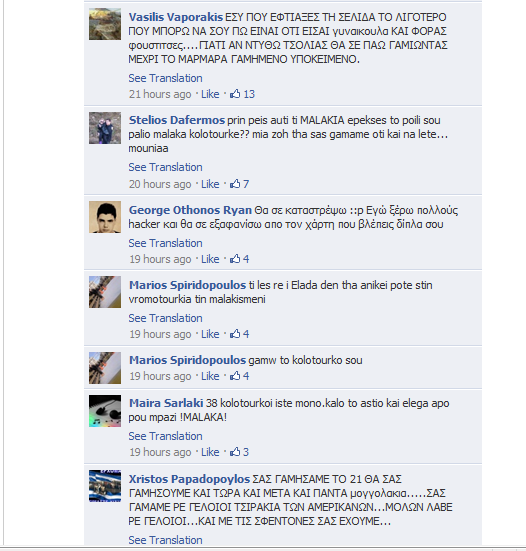The height and width of the screenshot is (551, 526).
Task: Click the thumbs-up icon showing 13 likes
Action: [x=235, y=94]
